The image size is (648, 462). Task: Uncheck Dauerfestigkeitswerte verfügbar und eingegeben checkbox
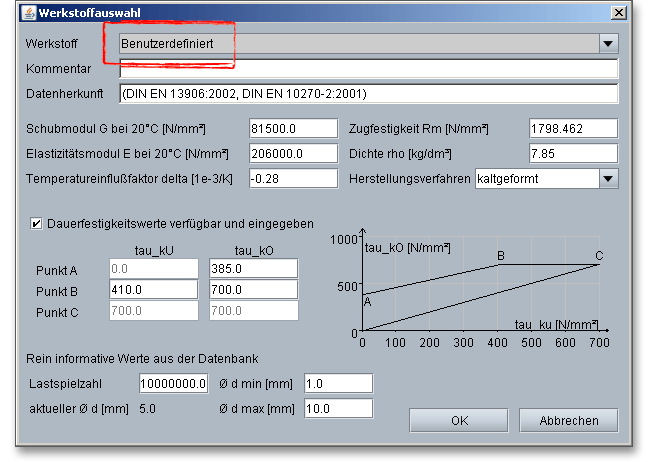pos(37,223)
